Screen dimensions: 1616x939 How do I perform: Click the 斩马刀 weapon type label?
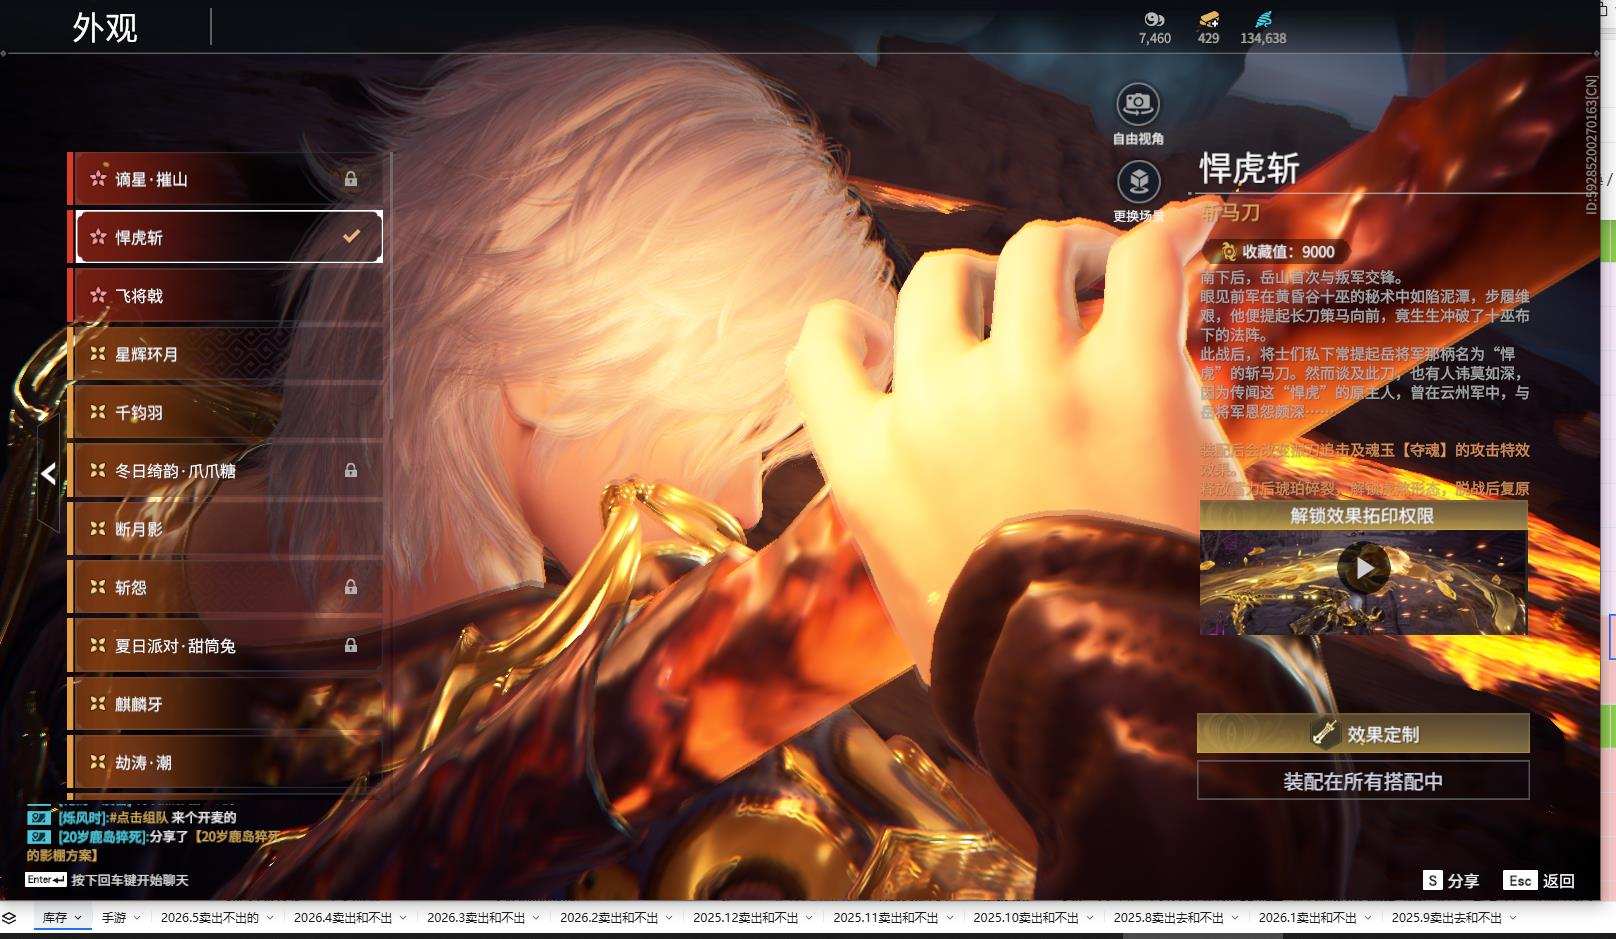(x=1231, y=213)
